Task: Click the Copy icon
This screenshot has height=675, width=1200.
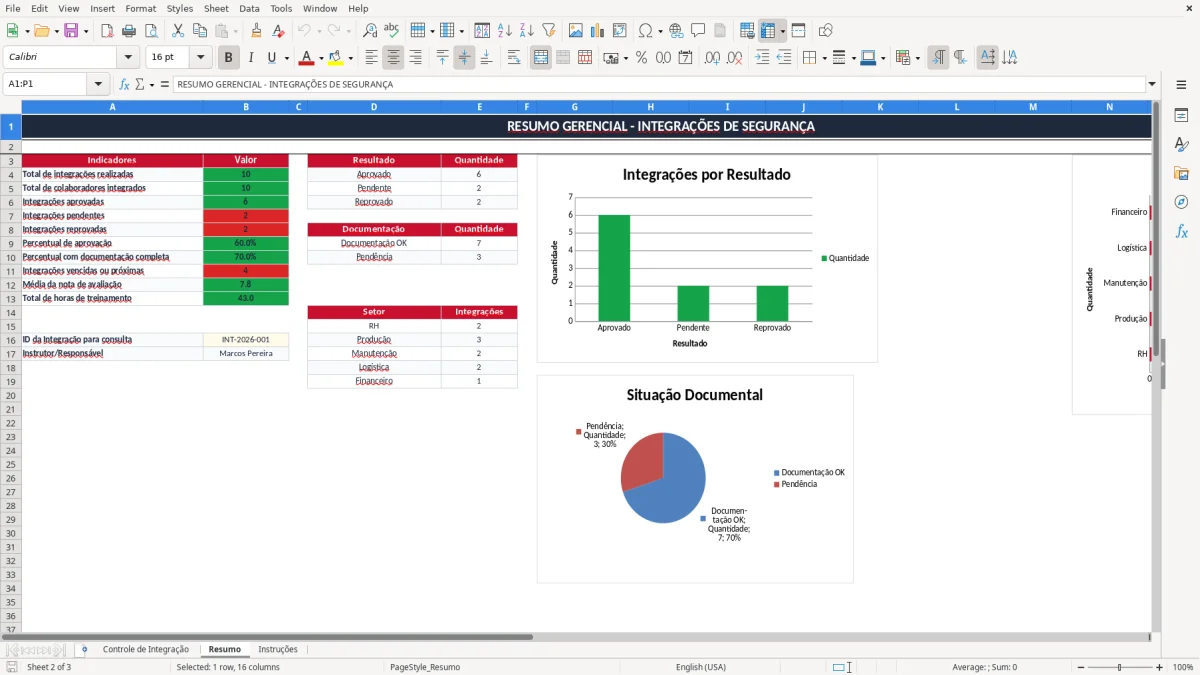Action: tap(200, 31)
